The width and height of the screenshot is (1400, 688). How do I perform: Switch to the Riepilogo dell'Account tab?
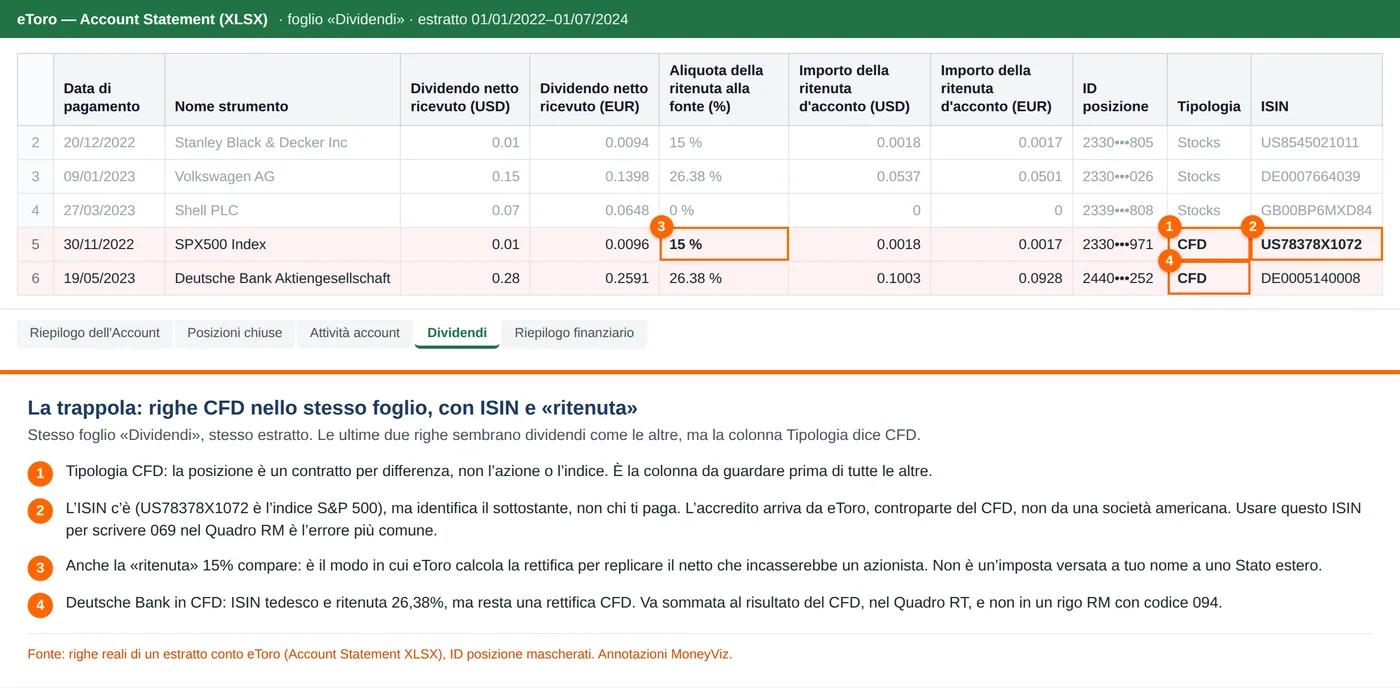(x=95, y=333)
